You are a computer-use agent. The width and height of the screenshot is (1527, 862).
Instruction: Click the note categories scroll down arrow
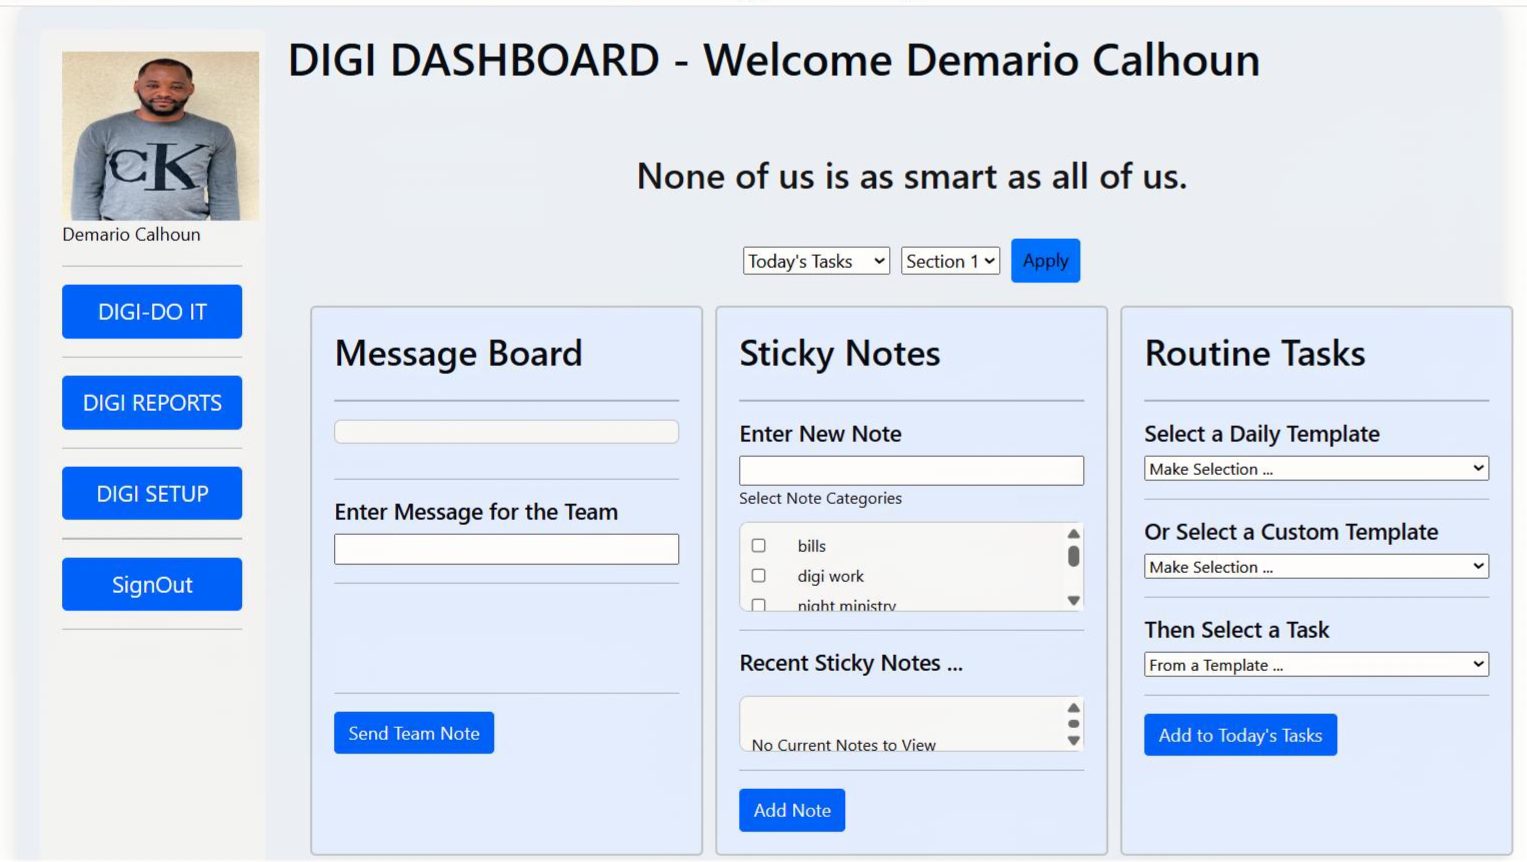[1073, 601]
